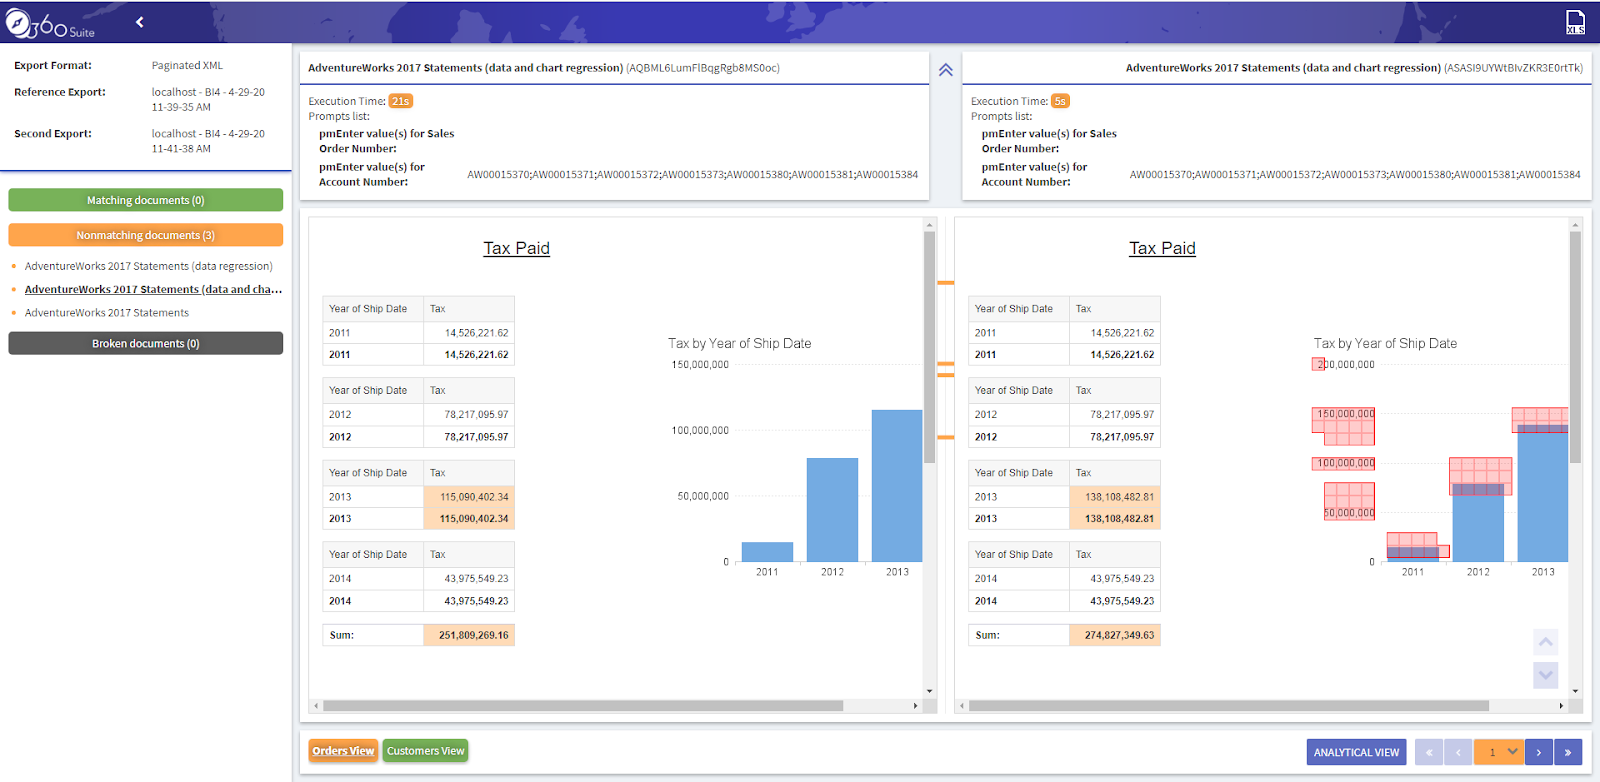The image size is (1600, 782).
Task: Click right pane scroll down arrow
Action: (x=1575, y=691)
